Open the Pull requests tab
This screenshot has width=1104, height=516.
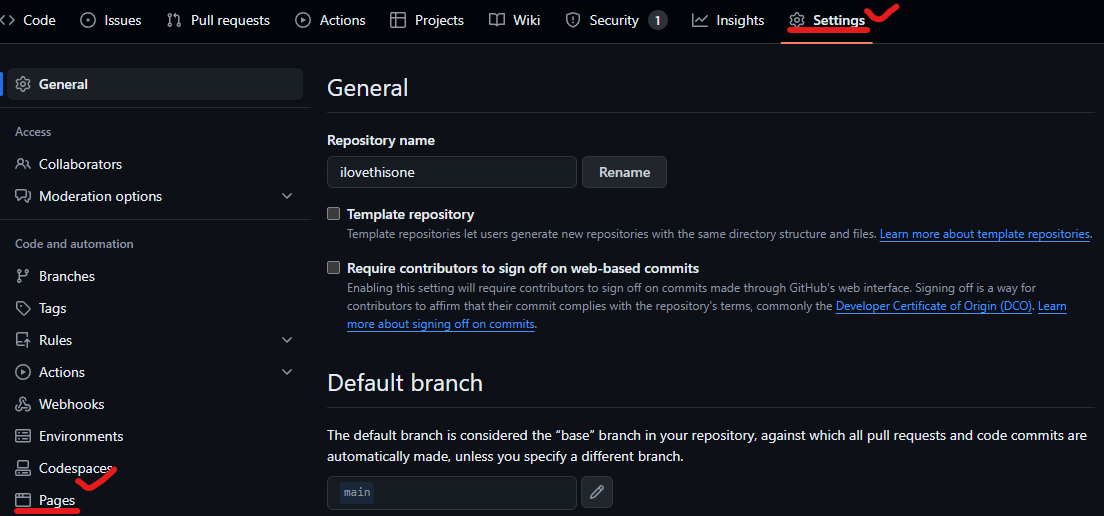pos(218,20)
